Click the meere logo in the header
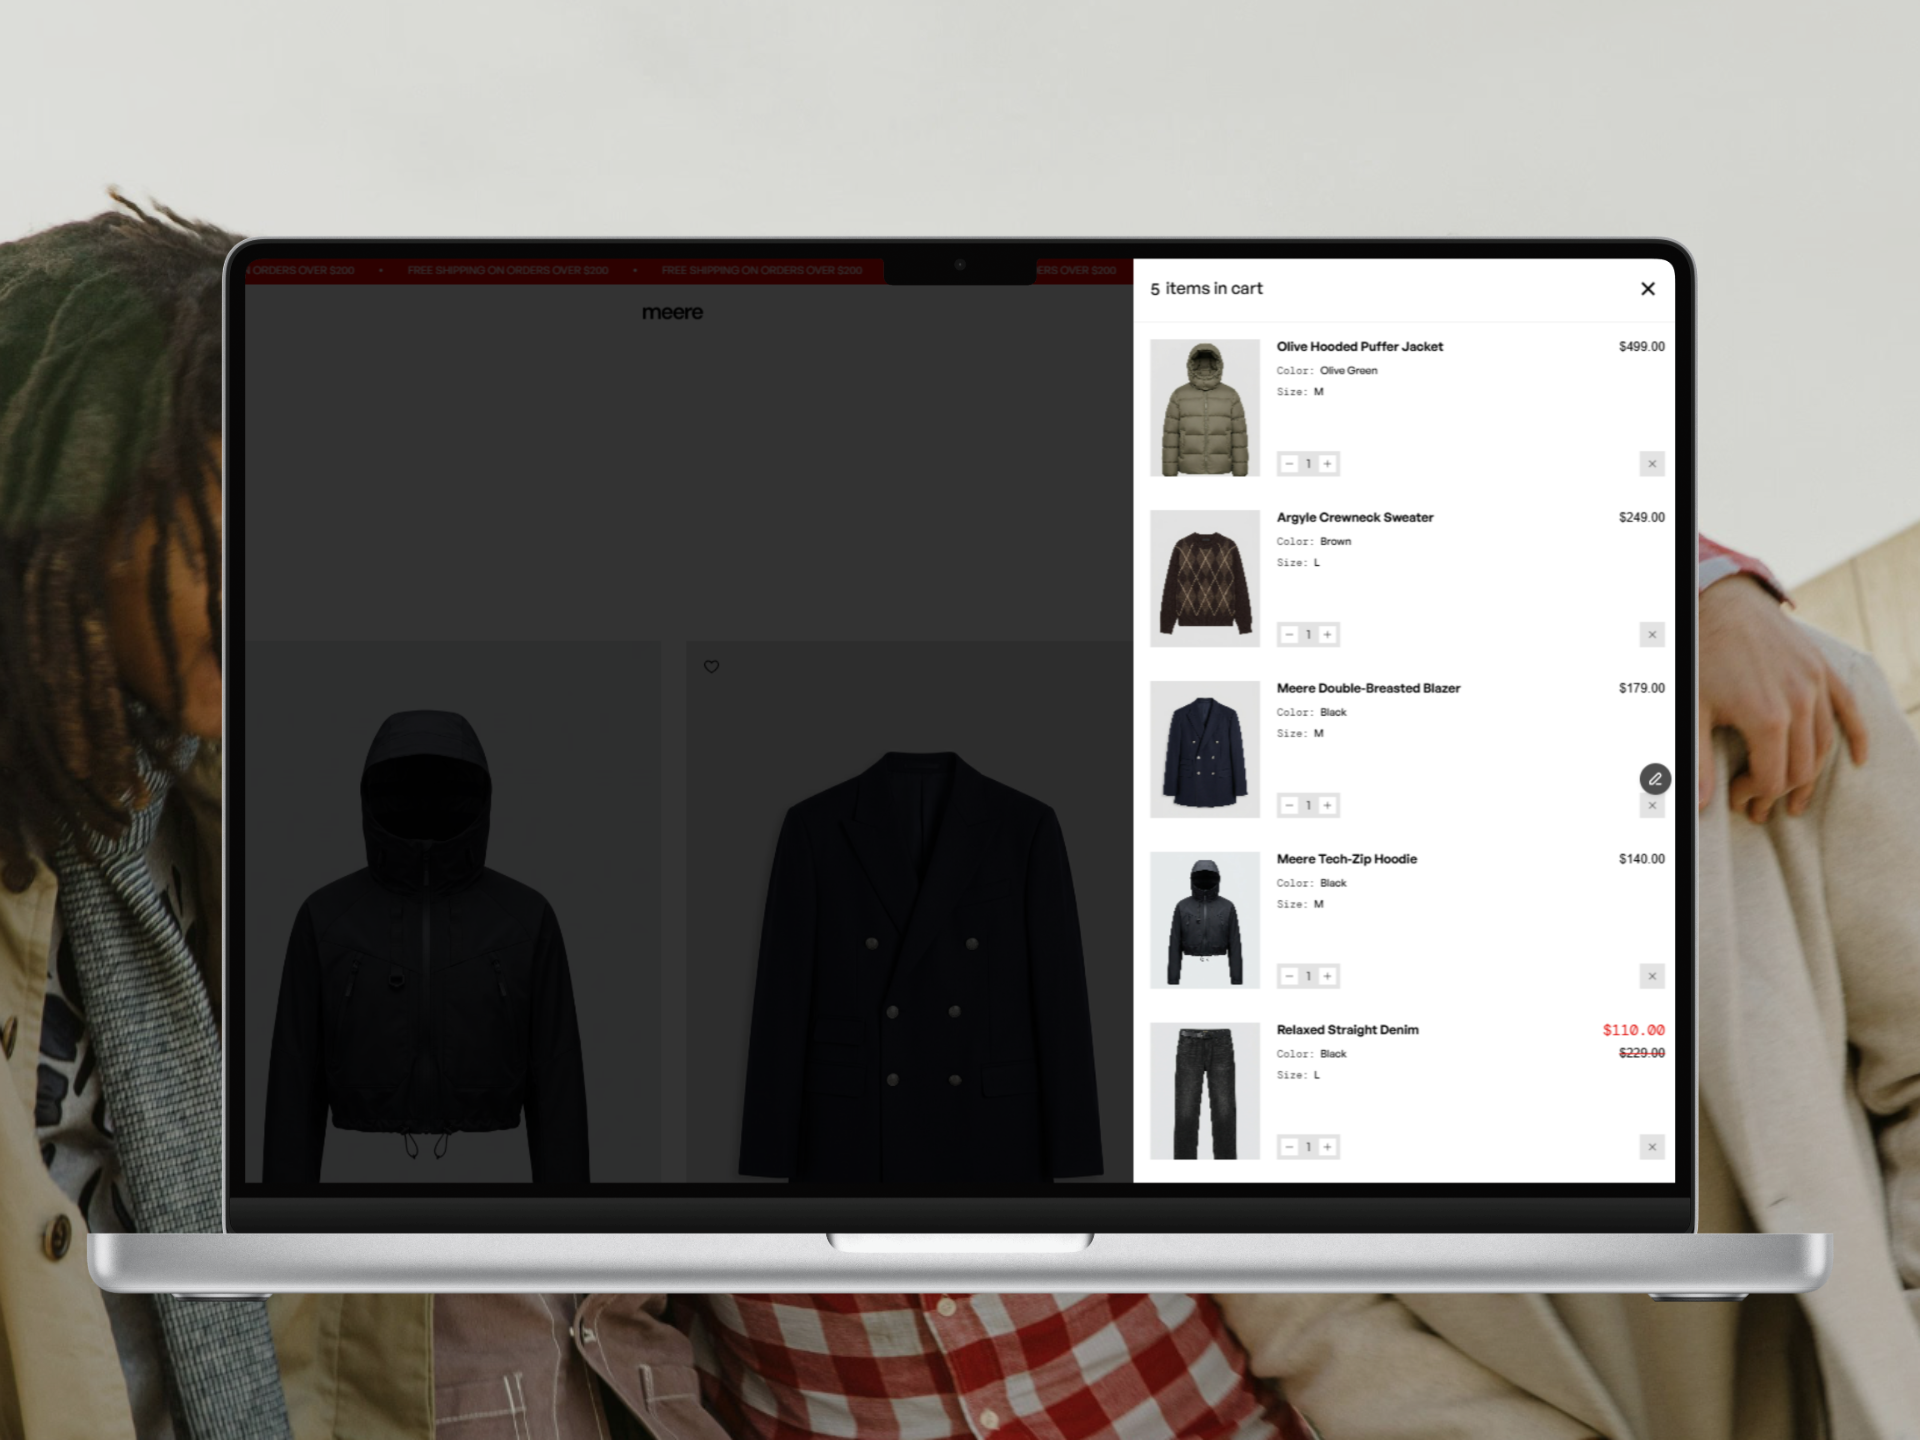This screenshot has height=1440, width=1920. pos(672,313)
